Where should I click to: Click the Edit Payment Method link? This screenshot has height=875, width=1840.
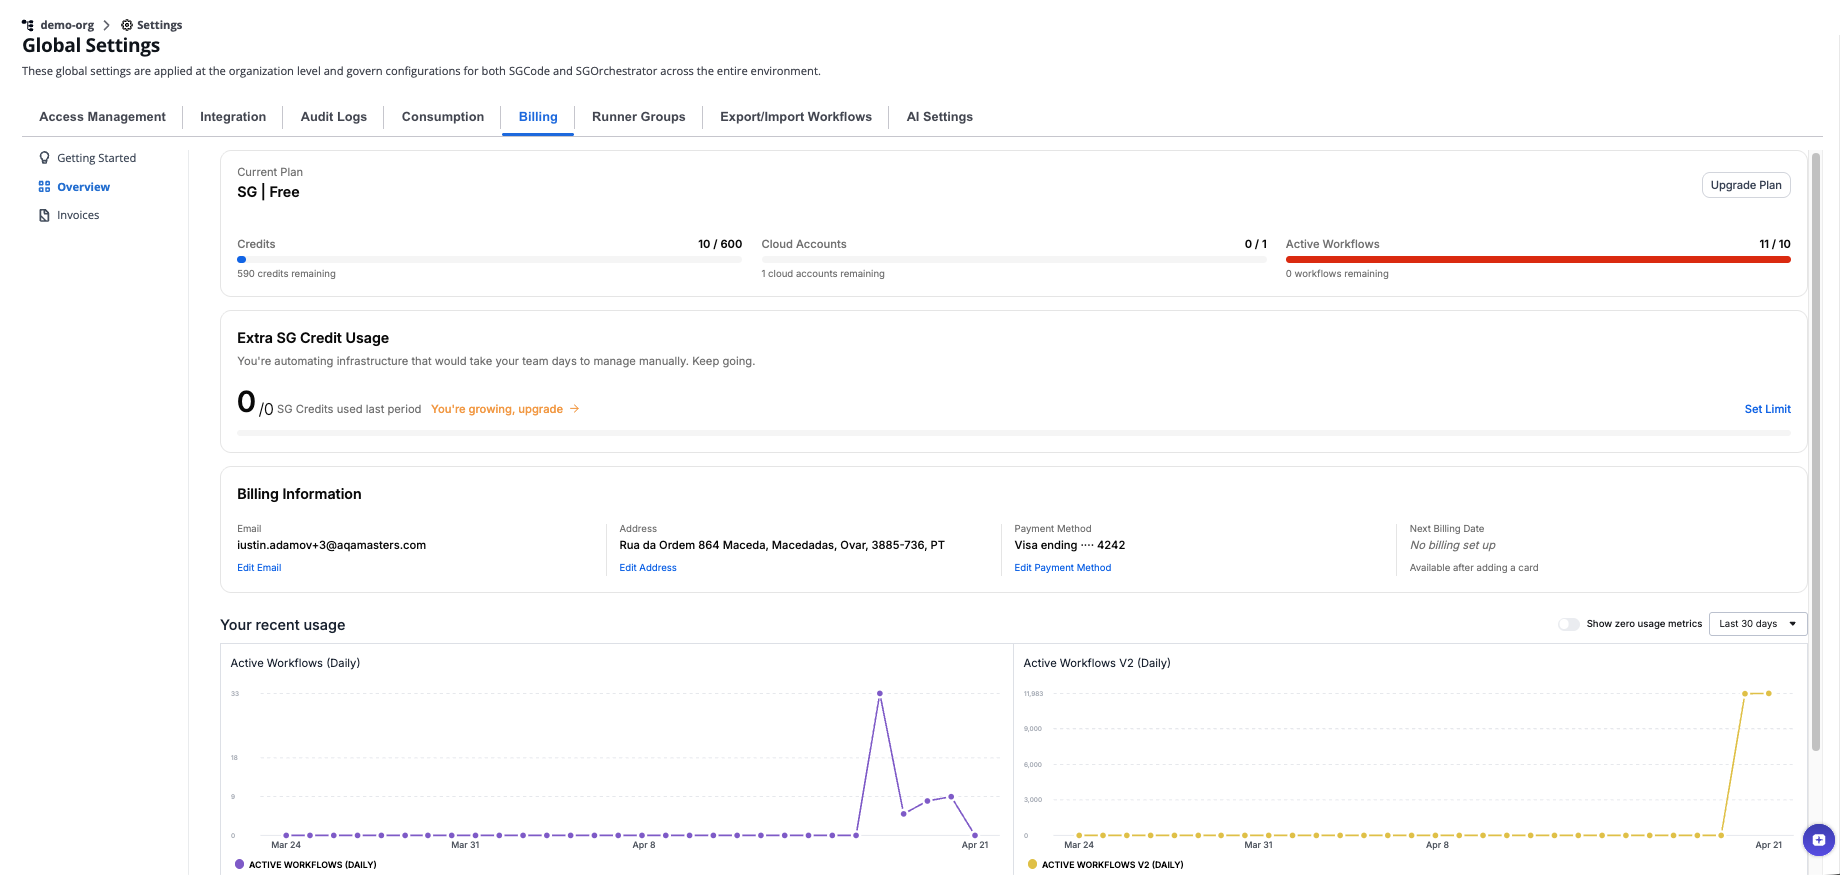pos(1063,568)
